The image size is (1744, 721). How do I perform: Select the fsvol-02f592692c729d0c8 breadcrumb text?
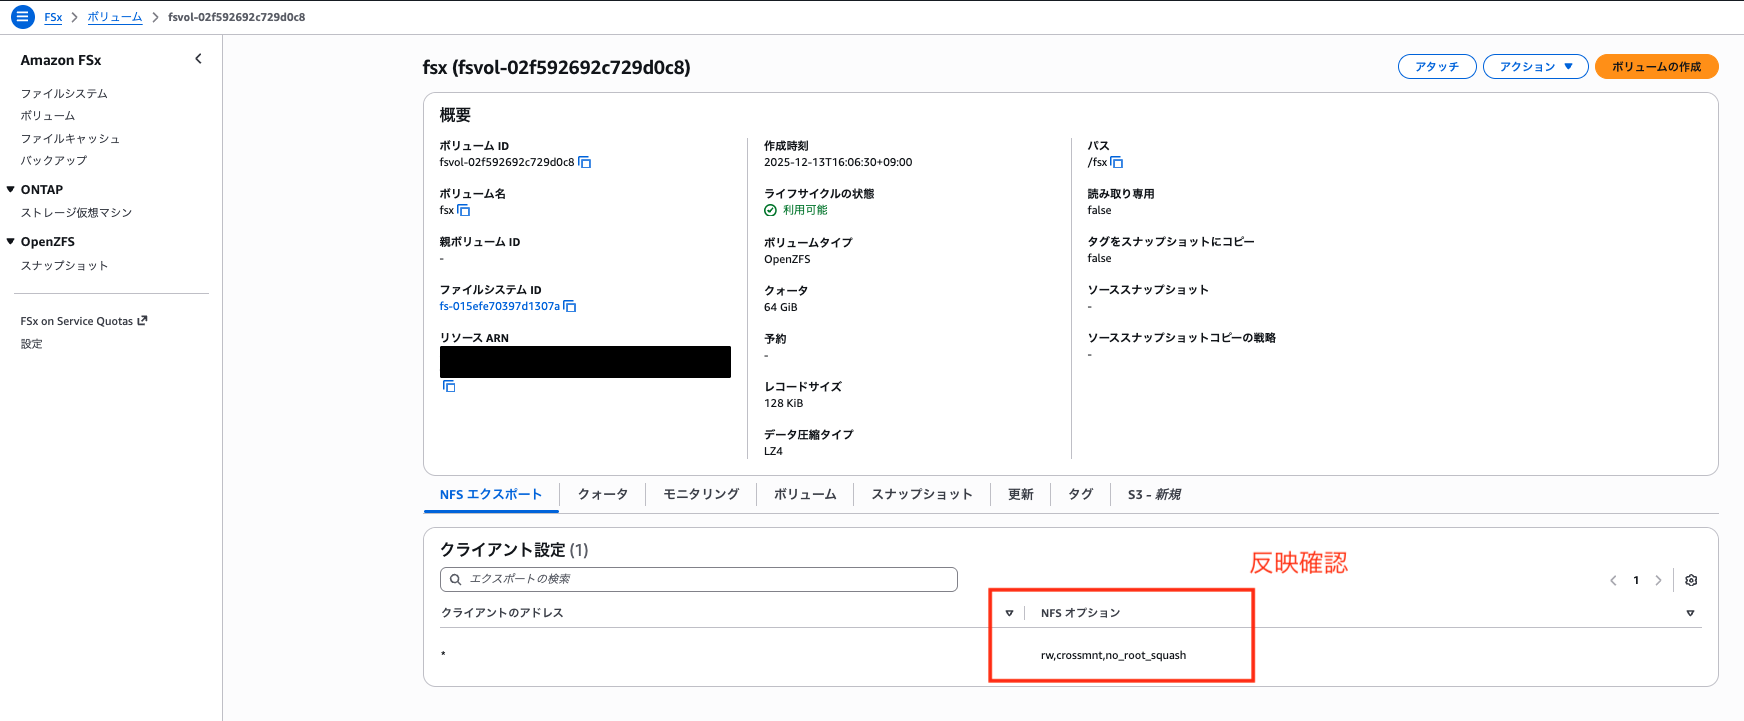click(236, 17)
